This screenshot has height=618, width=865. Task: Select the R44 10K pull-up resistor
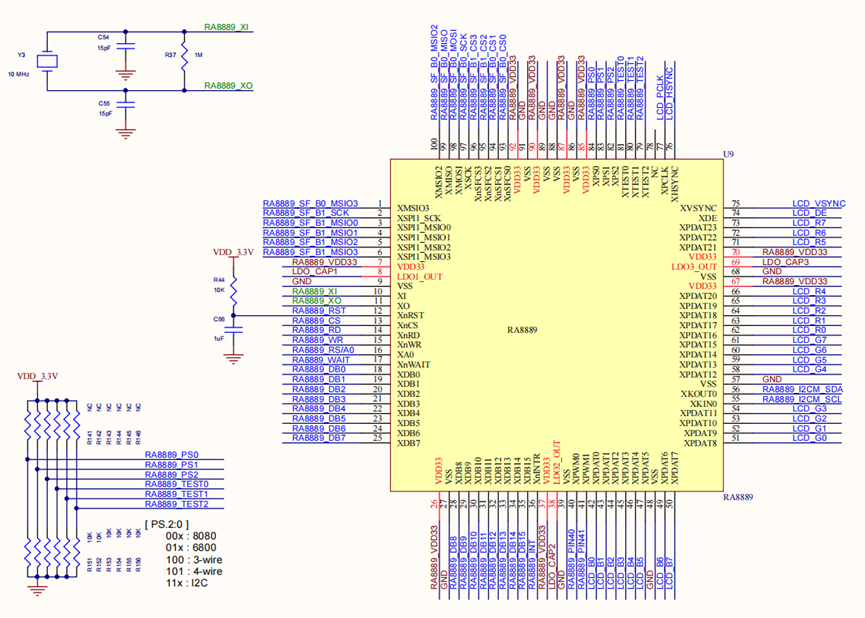coord(233,290)
